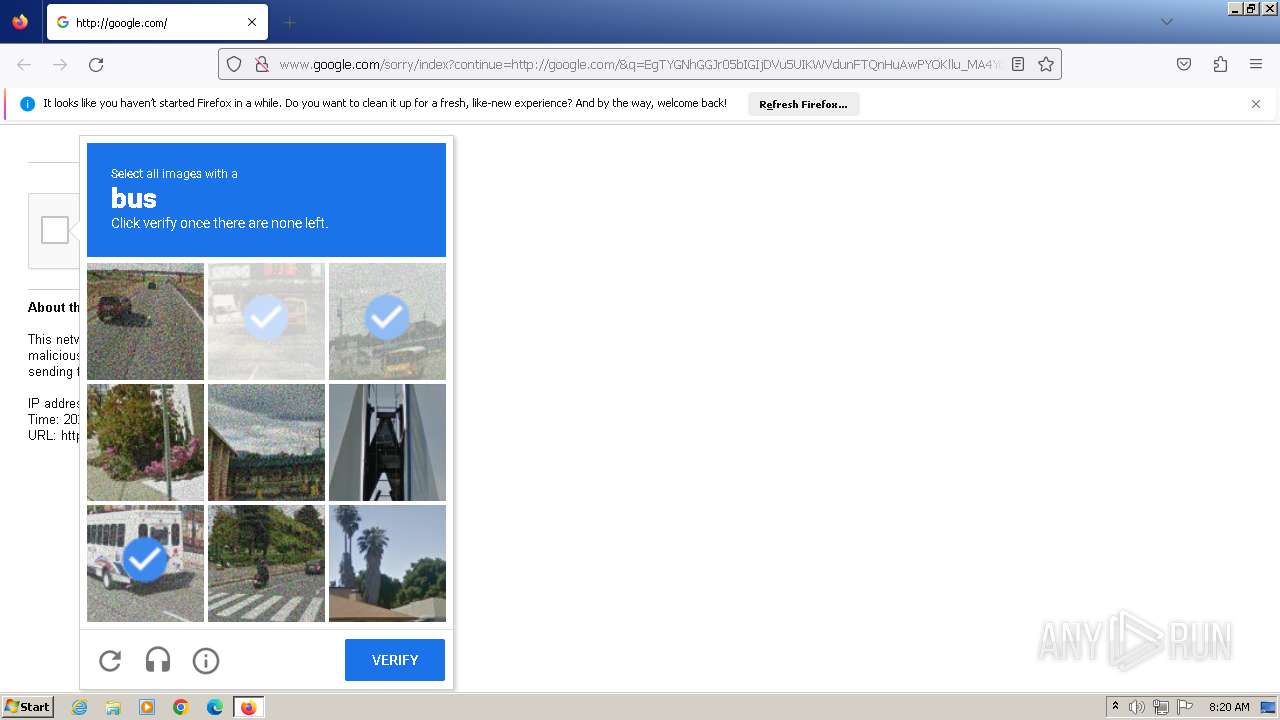Select the road with car image tile
This screenshot has height=720, width=1280.
(145, 321)
